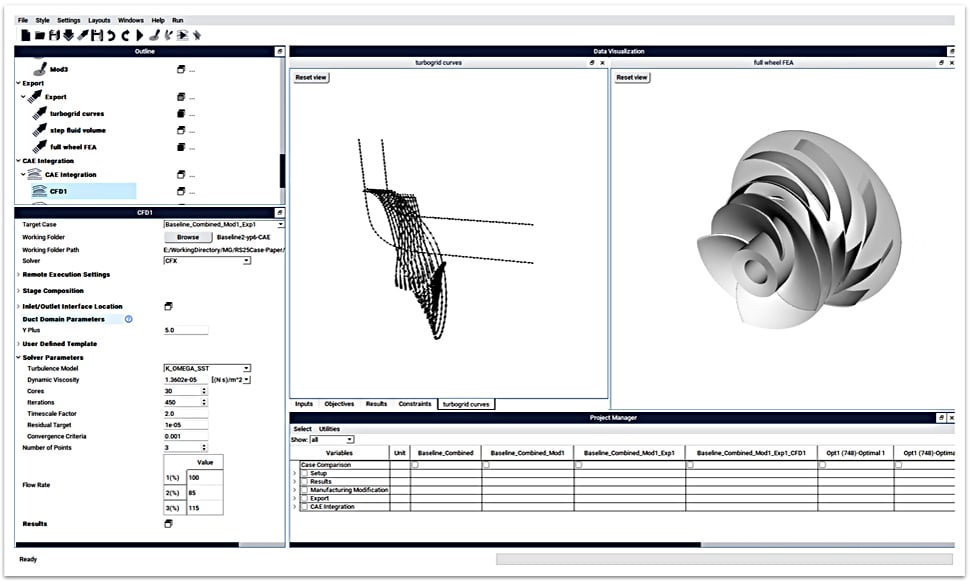
Task: Open the Solver CFX dropdown
Action: [x=207, y=261]
